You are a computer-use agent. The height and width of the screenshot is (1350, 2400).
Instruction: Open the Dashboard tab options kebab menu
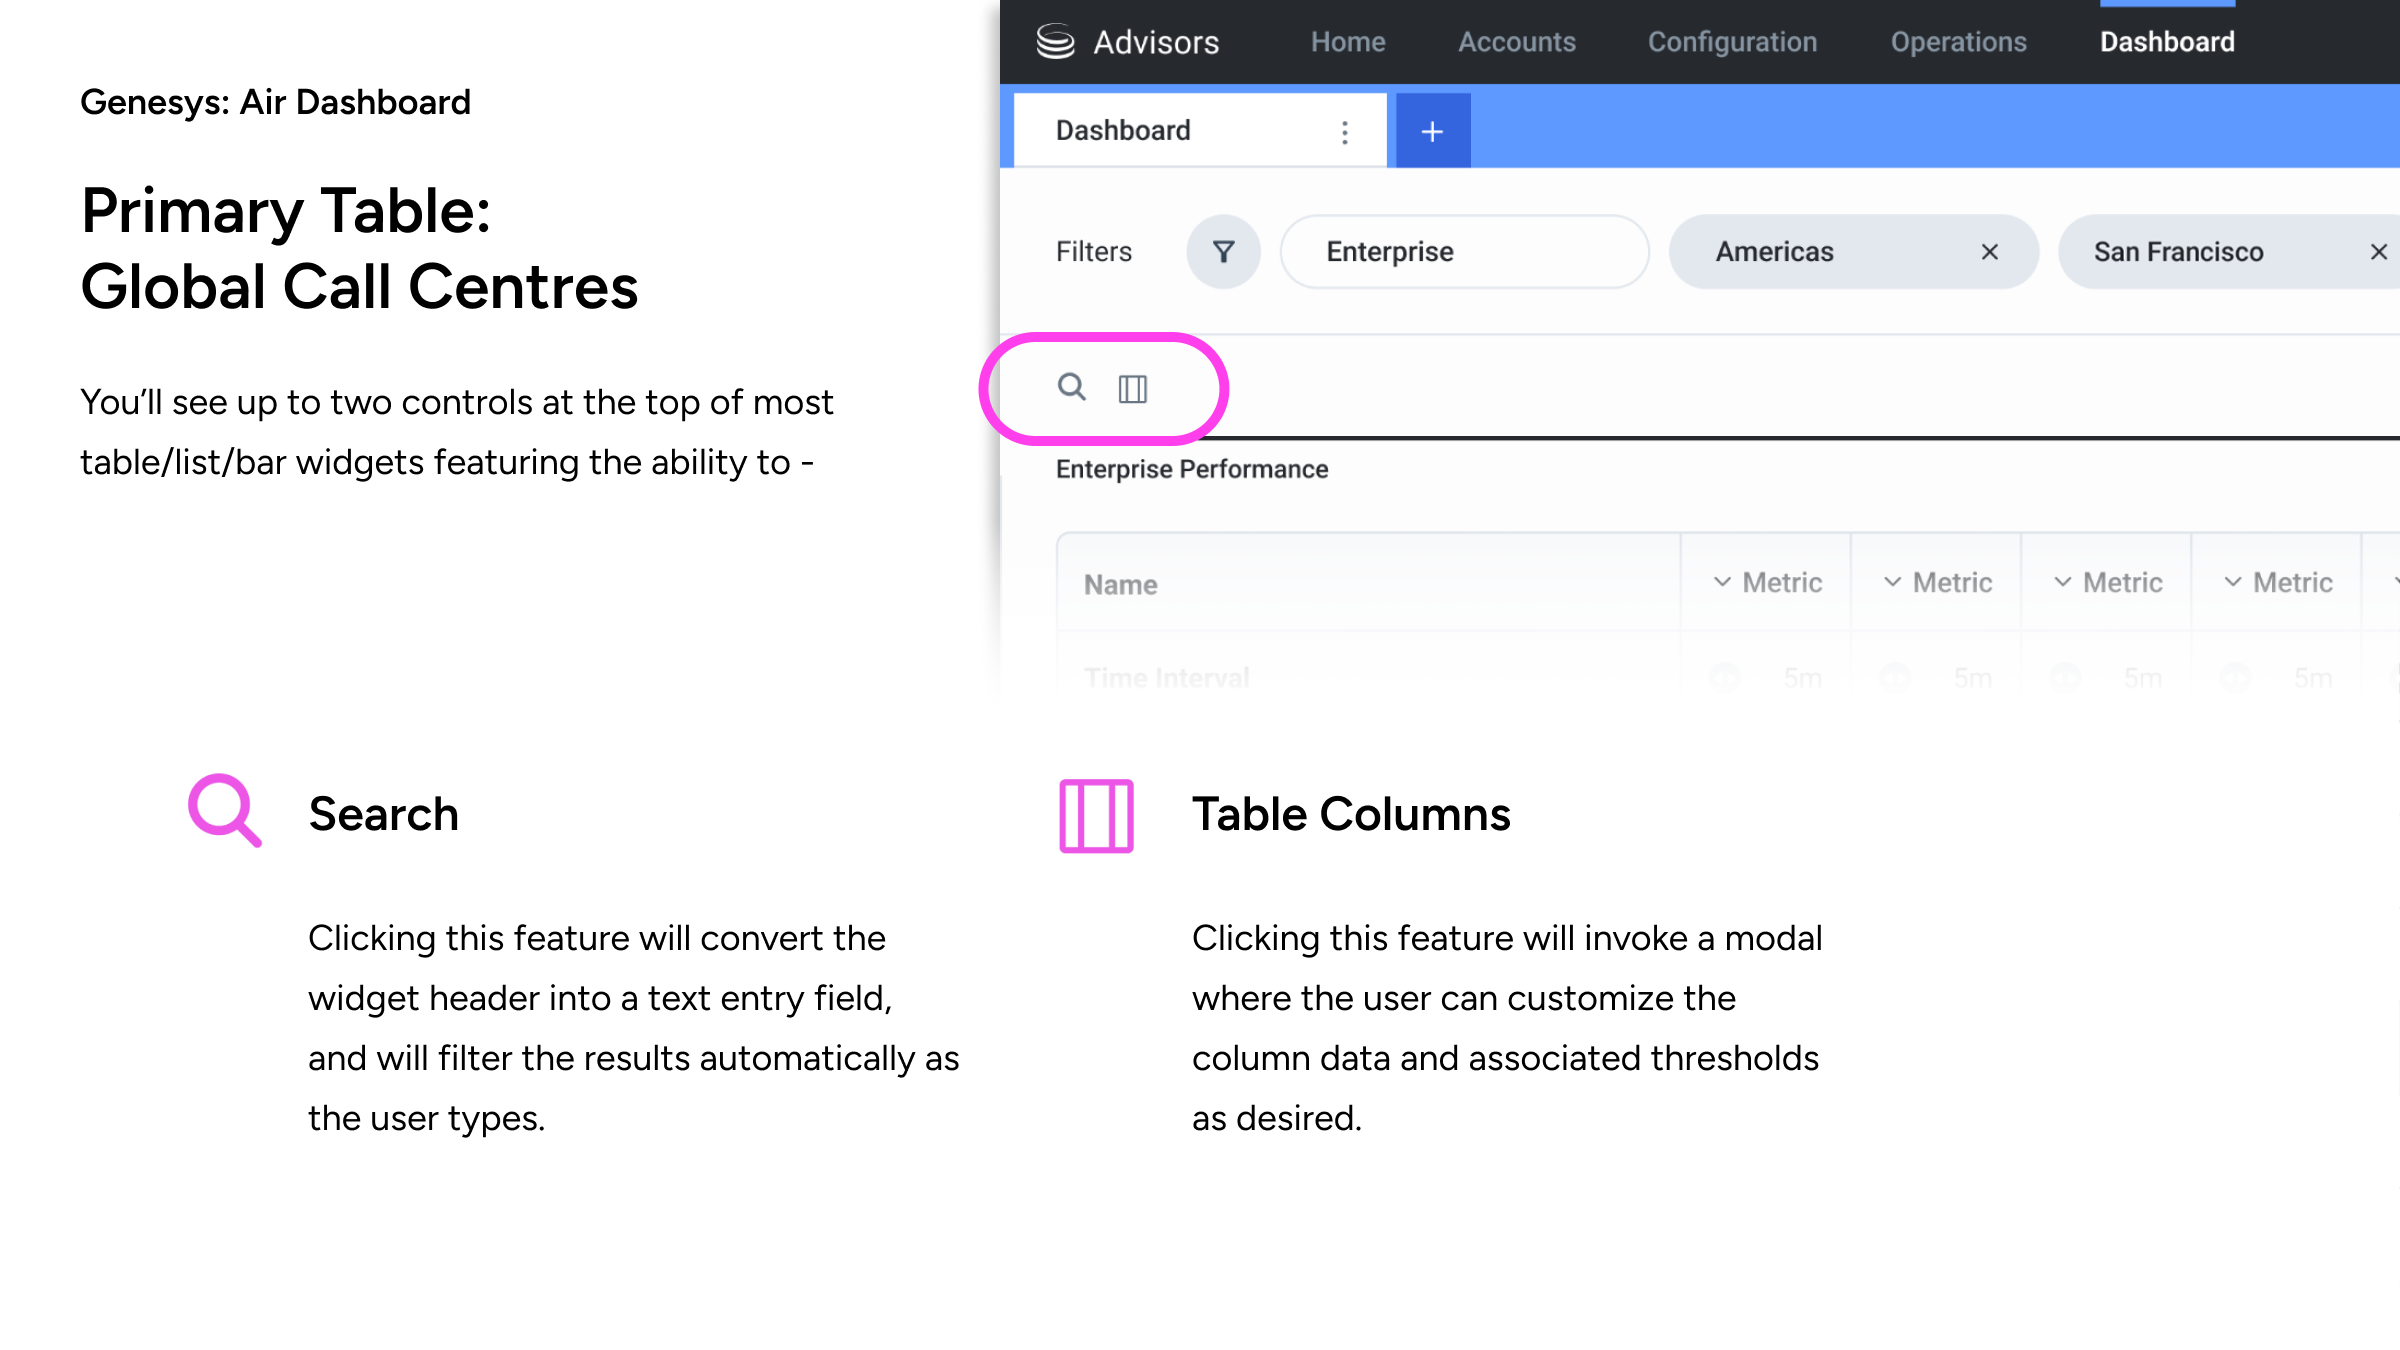click(1345, 132)
